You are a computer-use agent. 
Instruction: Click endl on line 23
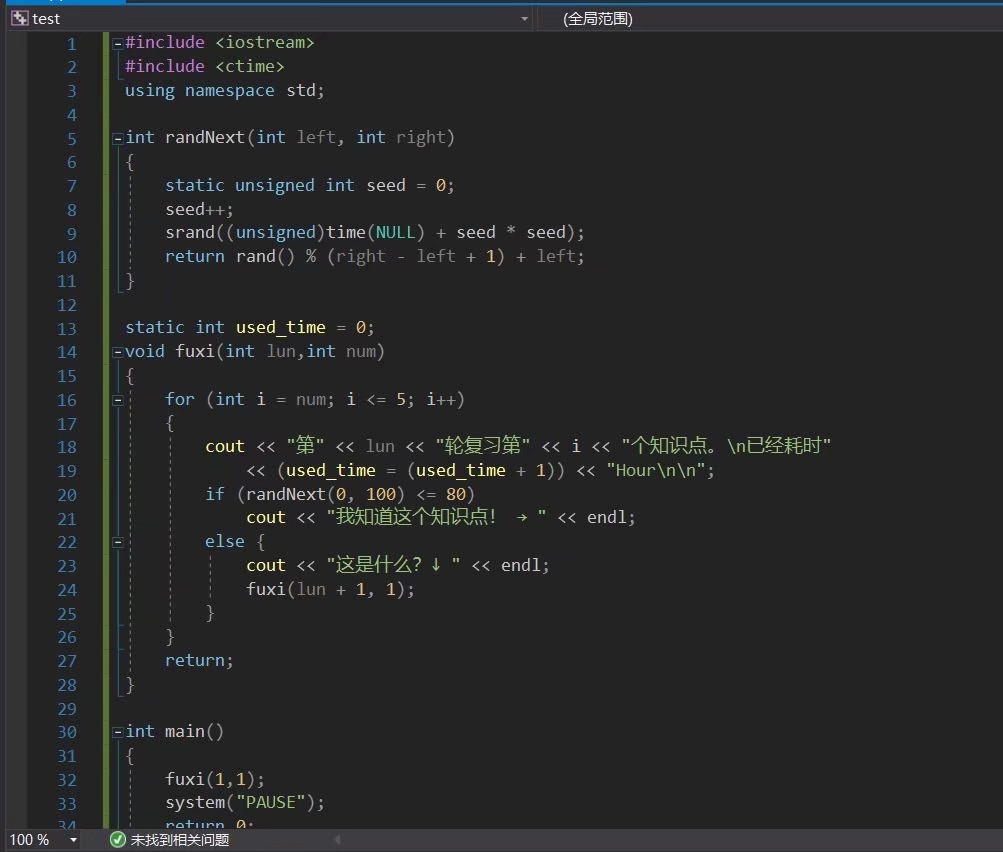[521, 565]
